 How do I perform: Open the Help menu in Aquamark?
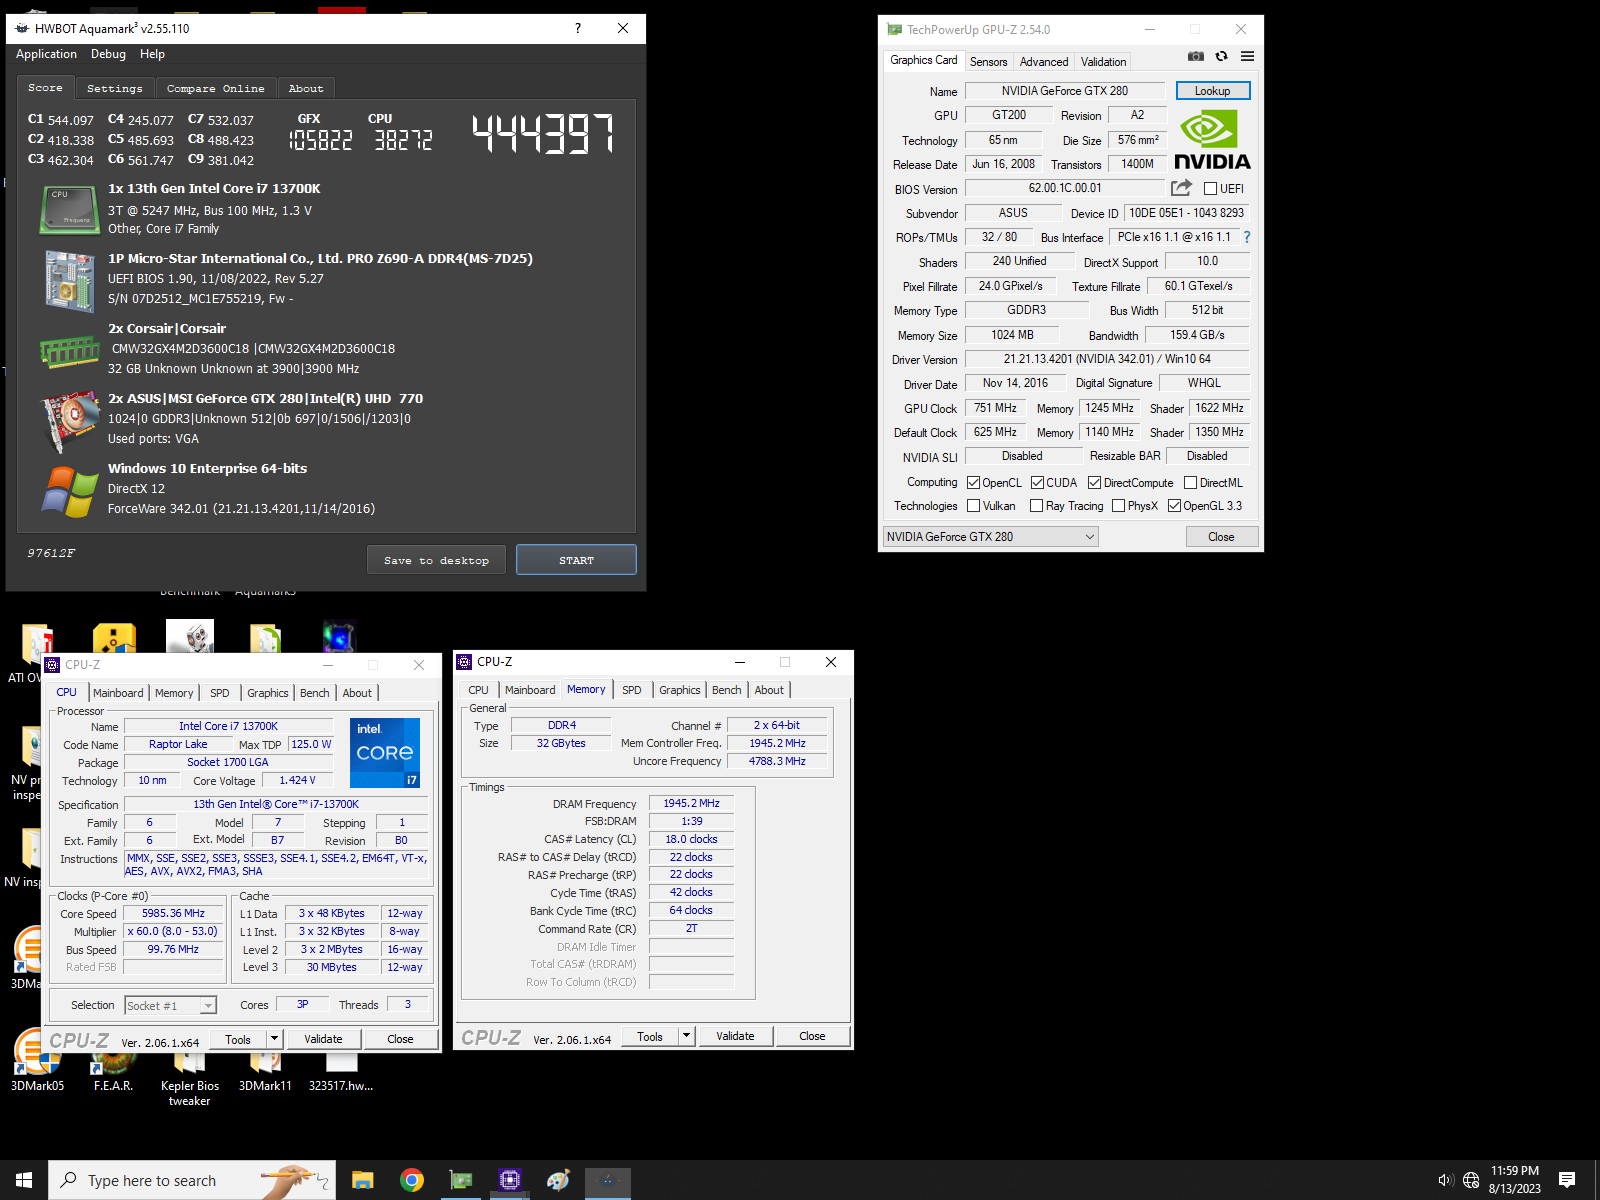[152, 54]
